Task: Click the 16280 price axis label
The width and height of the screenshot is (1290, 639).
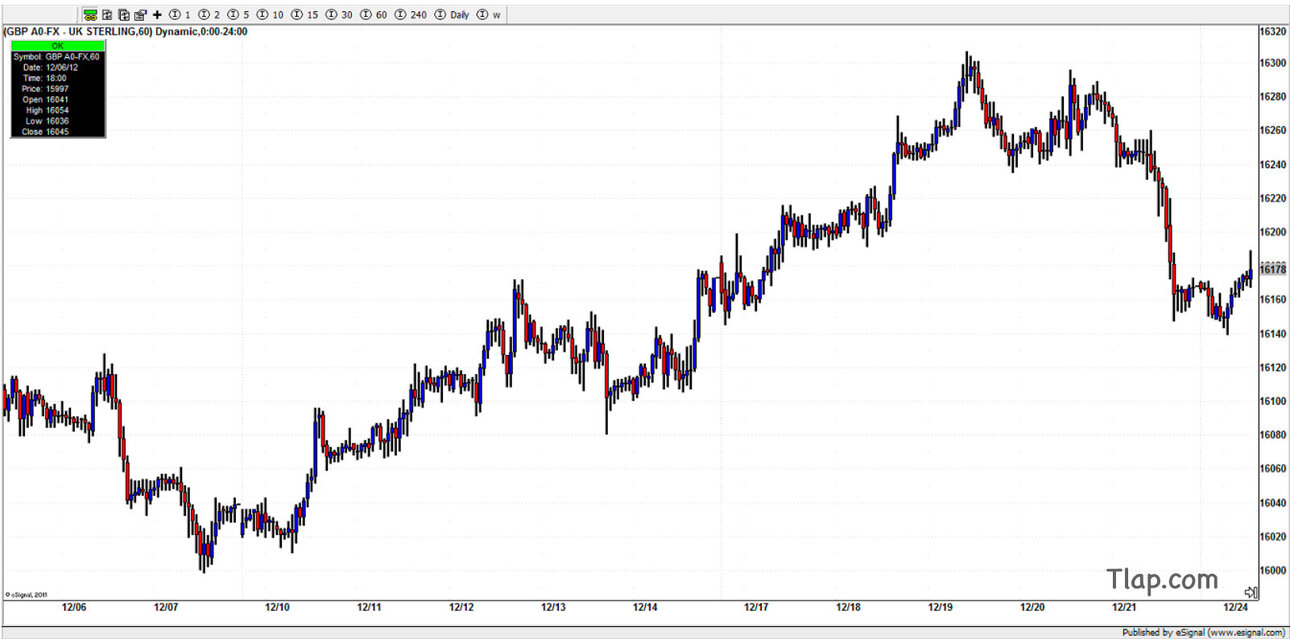Action: click(1272, 97)
